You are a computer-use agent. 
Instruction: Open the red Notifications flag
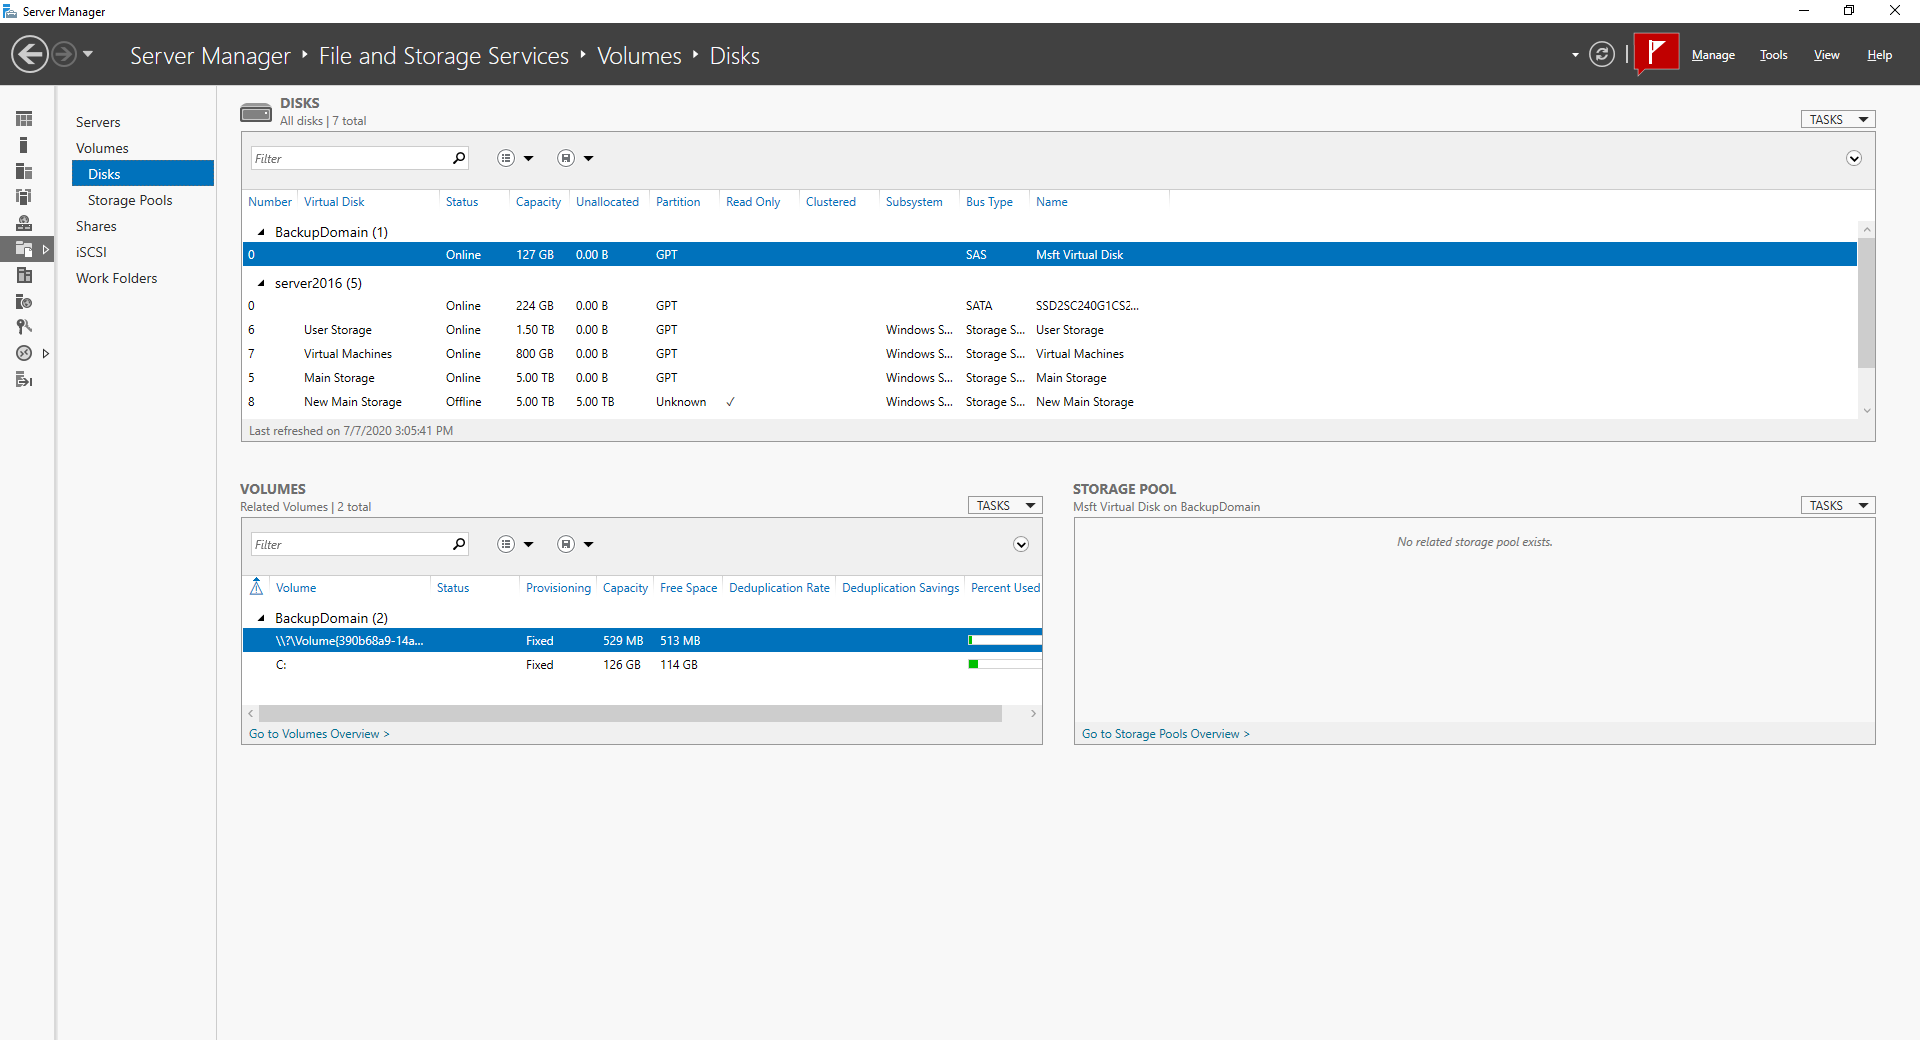[x=1656, y=54]
